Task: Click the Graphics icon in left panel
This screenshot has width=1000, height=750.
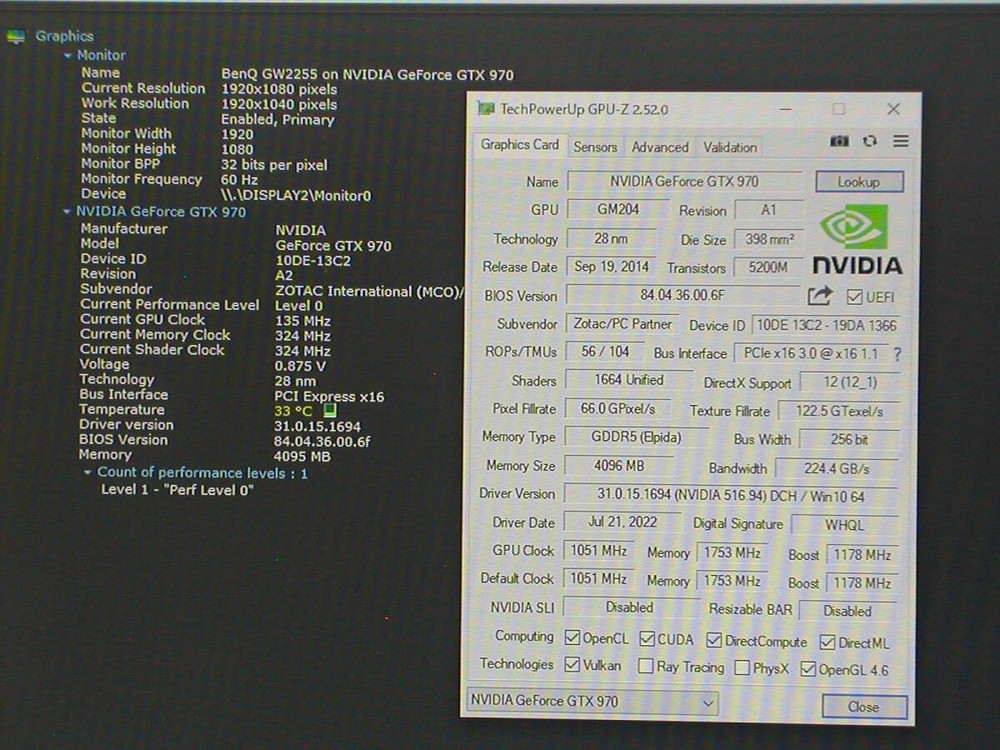Action: [x=18, y=35]
